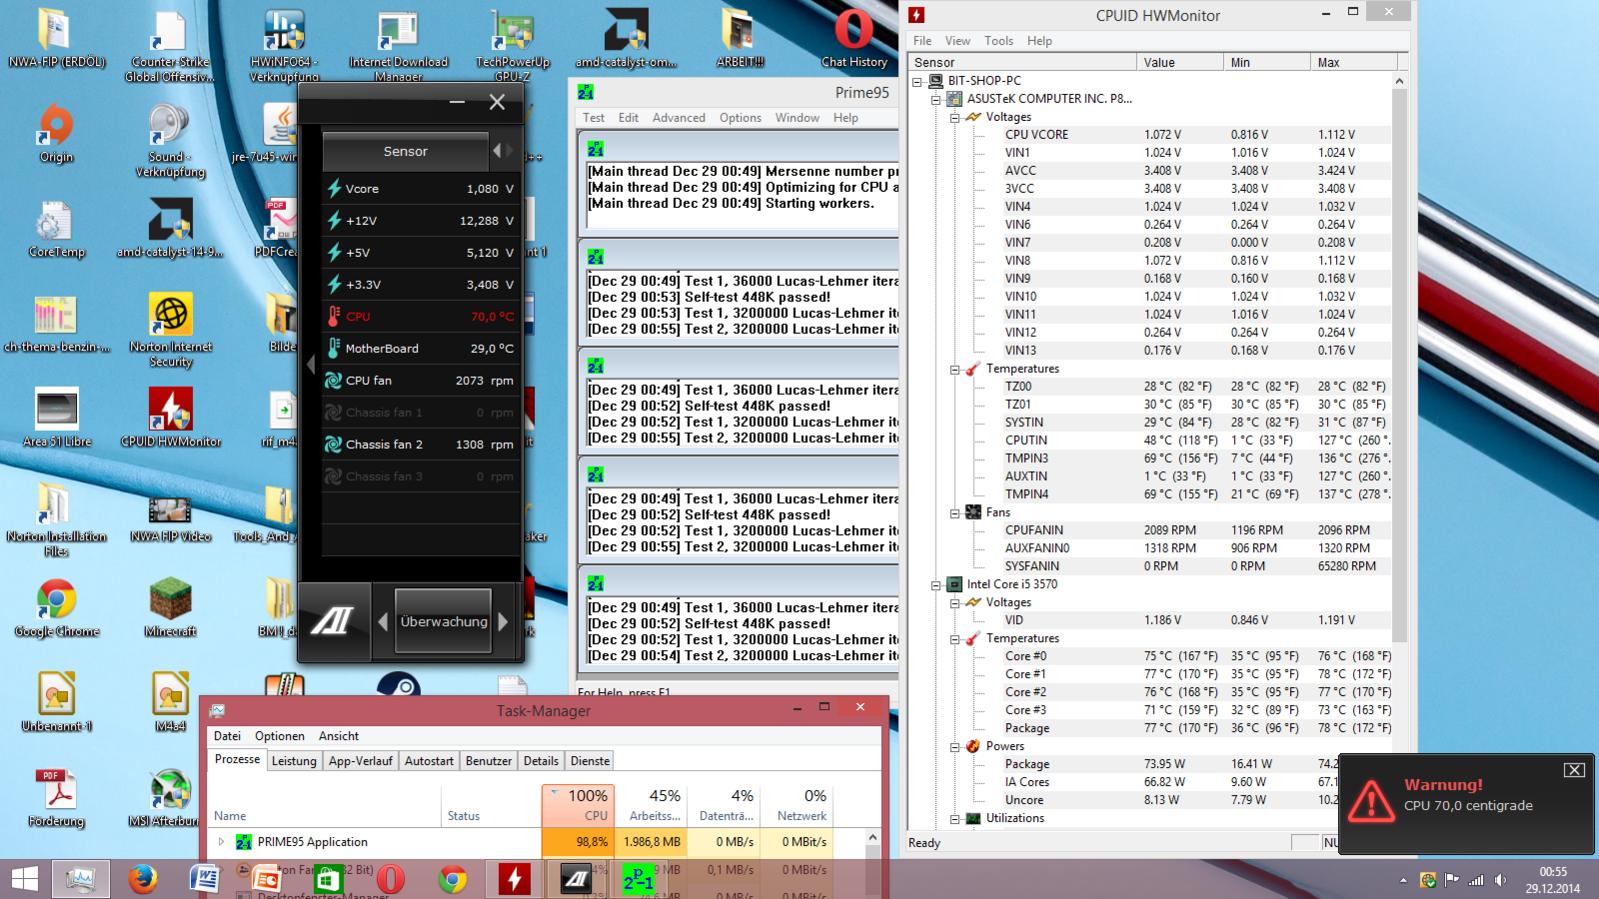The image size is (1599, 899).
Task: Open the Windows Start button
Action: [24, 879]
